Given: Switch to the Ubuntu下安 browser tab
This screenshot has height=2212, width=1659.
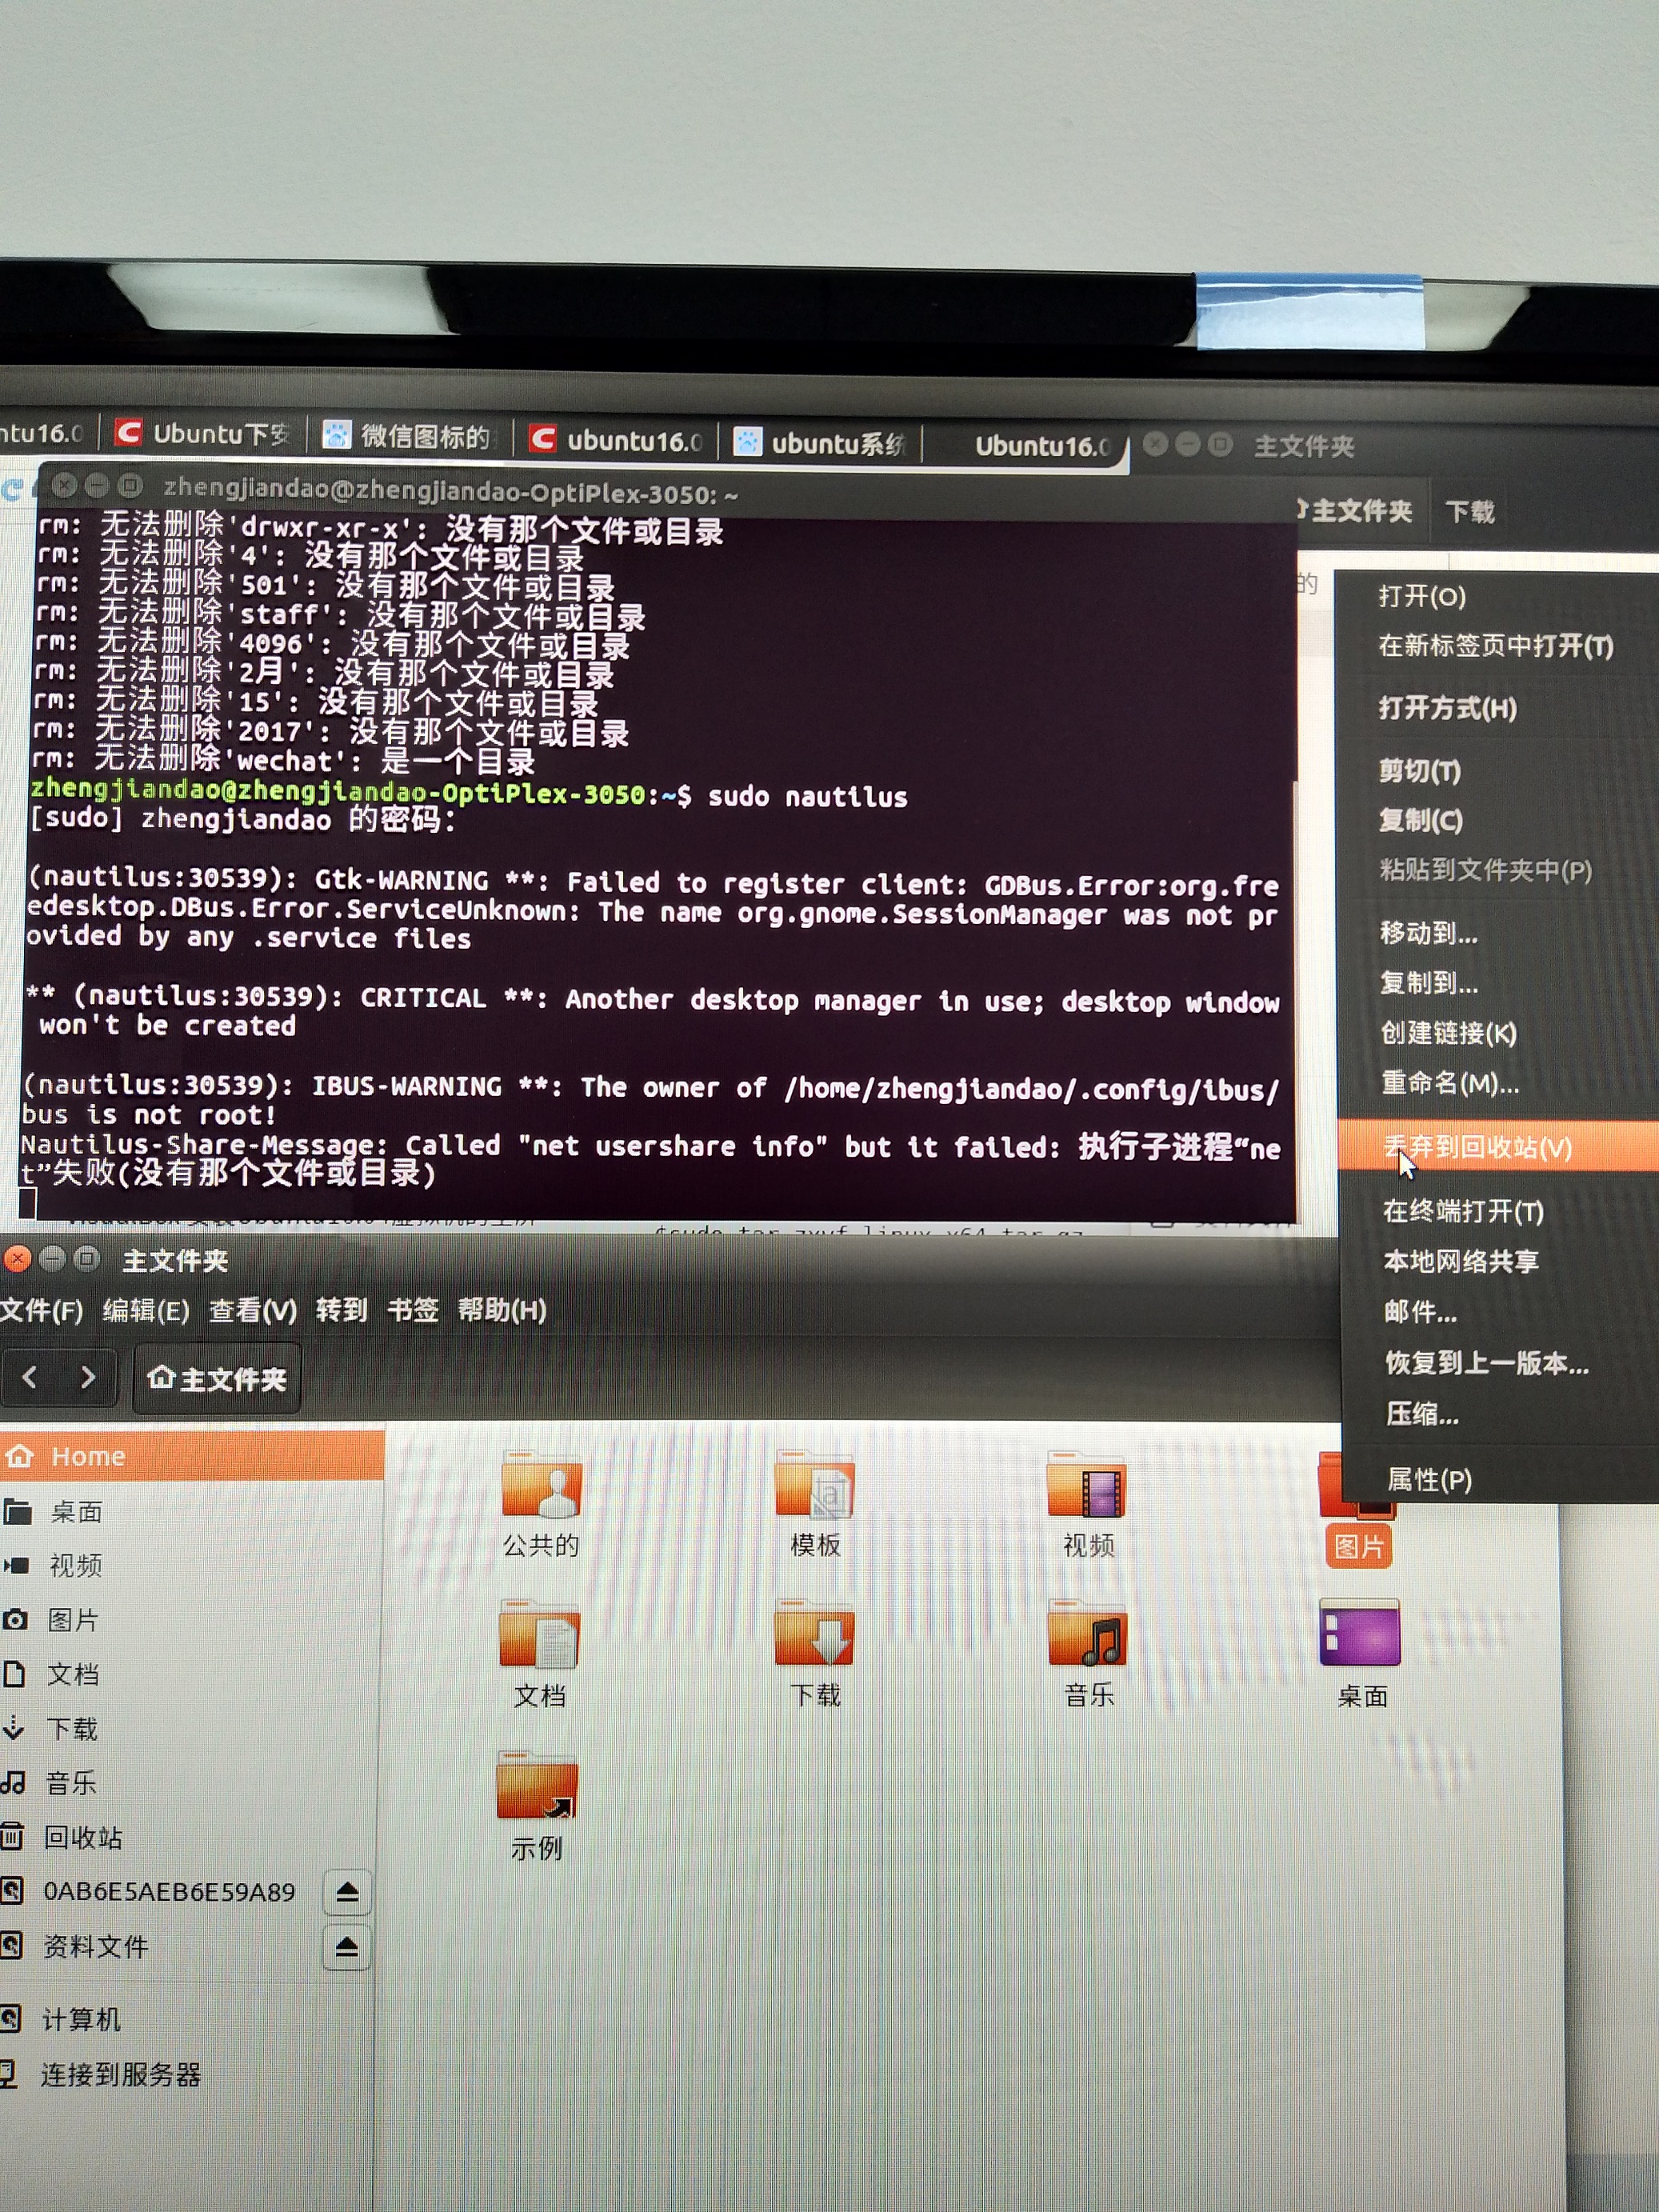Looking at the screenshot, I should pos(205,434).
